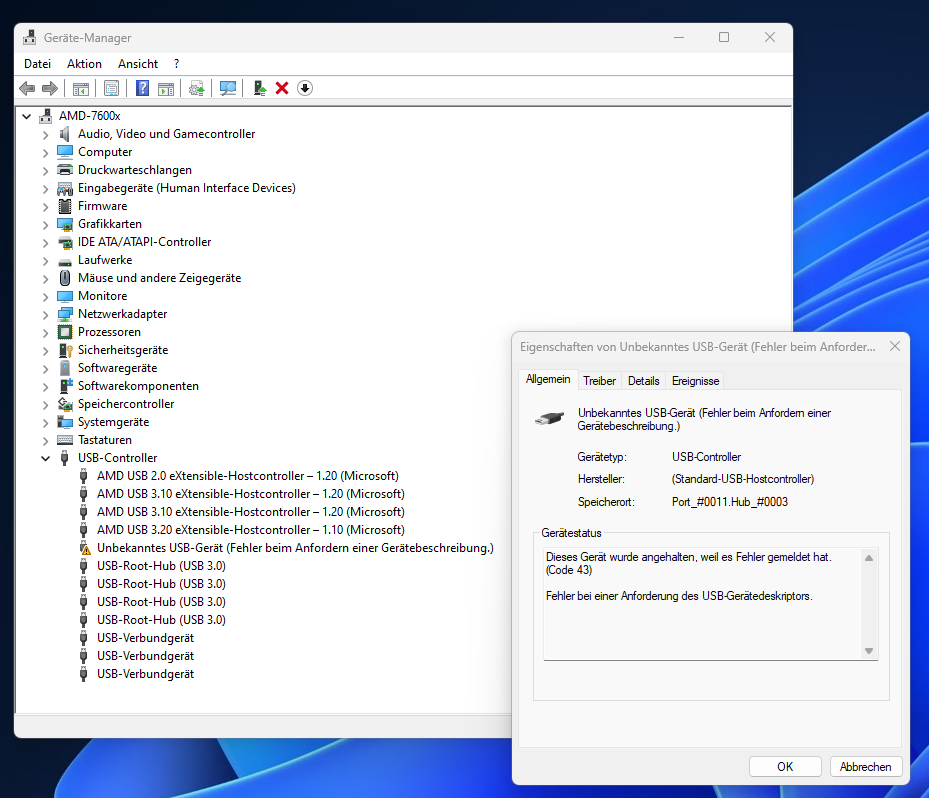
Task: Expand Eingabegeräte (Human Interface Devices)
Action: (45, 188)
